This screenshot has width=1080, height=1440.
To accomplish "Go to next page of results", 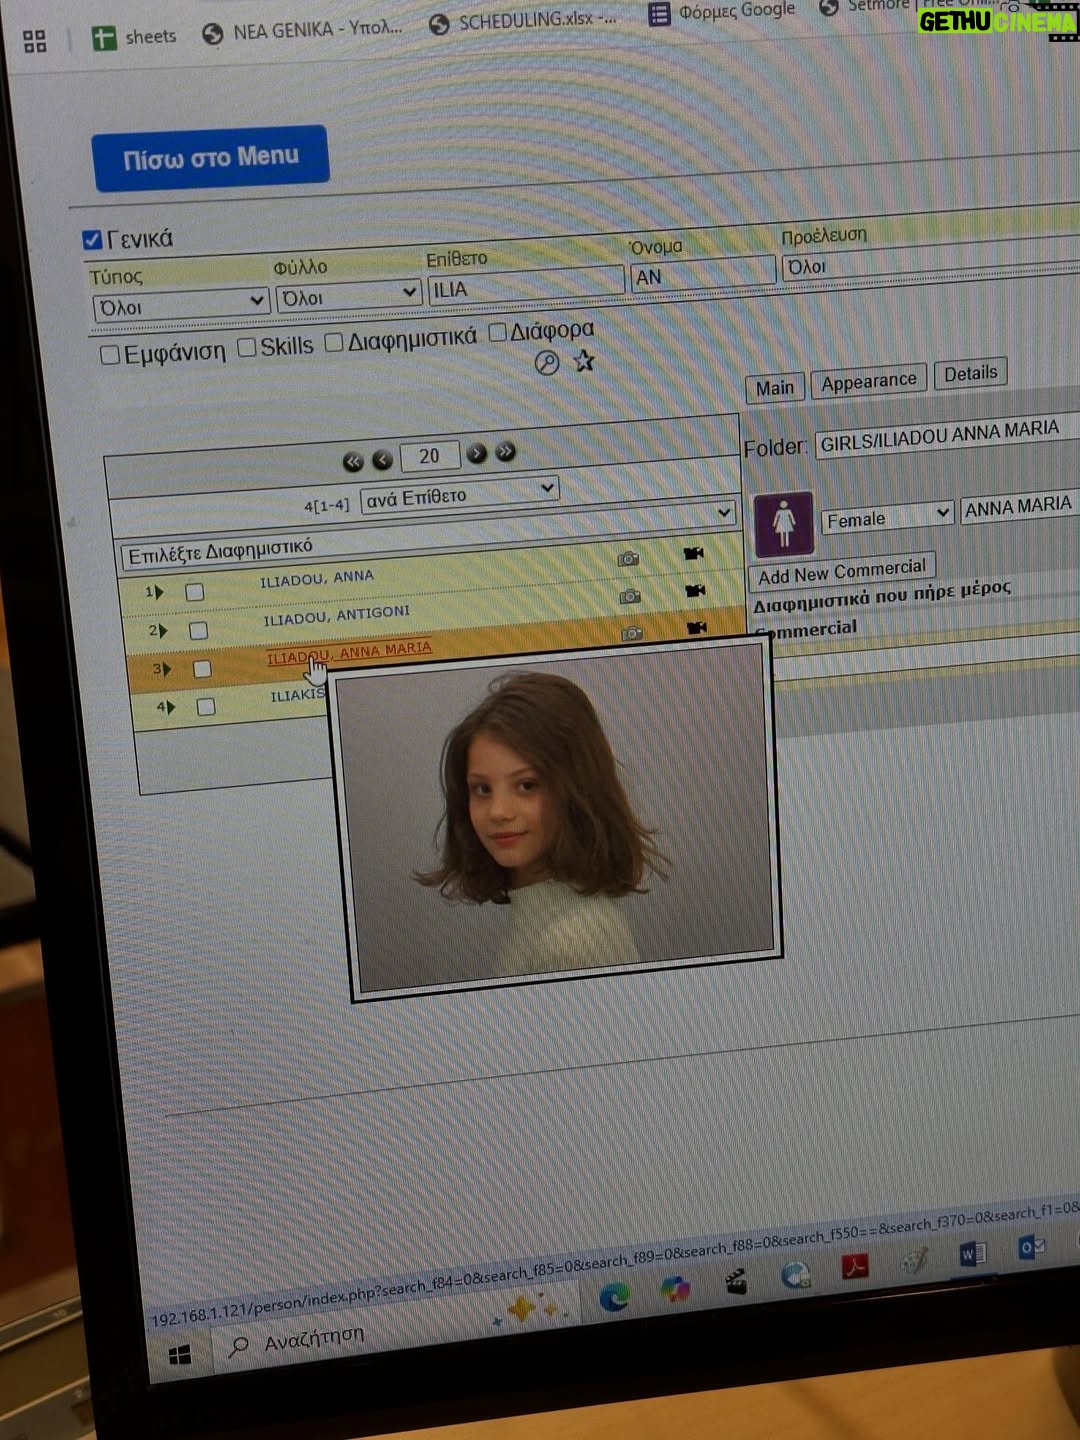I will (x=477, y=453).
